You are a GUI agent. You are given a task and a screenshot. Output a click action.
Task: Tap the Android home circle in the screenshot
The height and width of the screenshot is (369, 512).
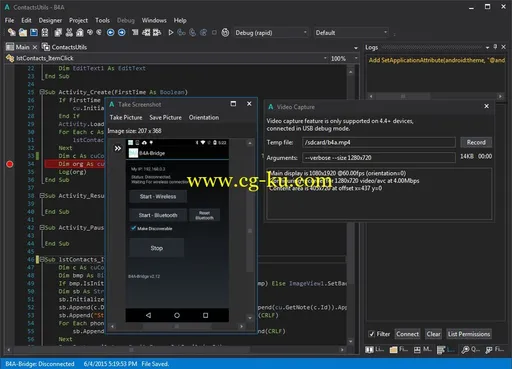(177, 315)
